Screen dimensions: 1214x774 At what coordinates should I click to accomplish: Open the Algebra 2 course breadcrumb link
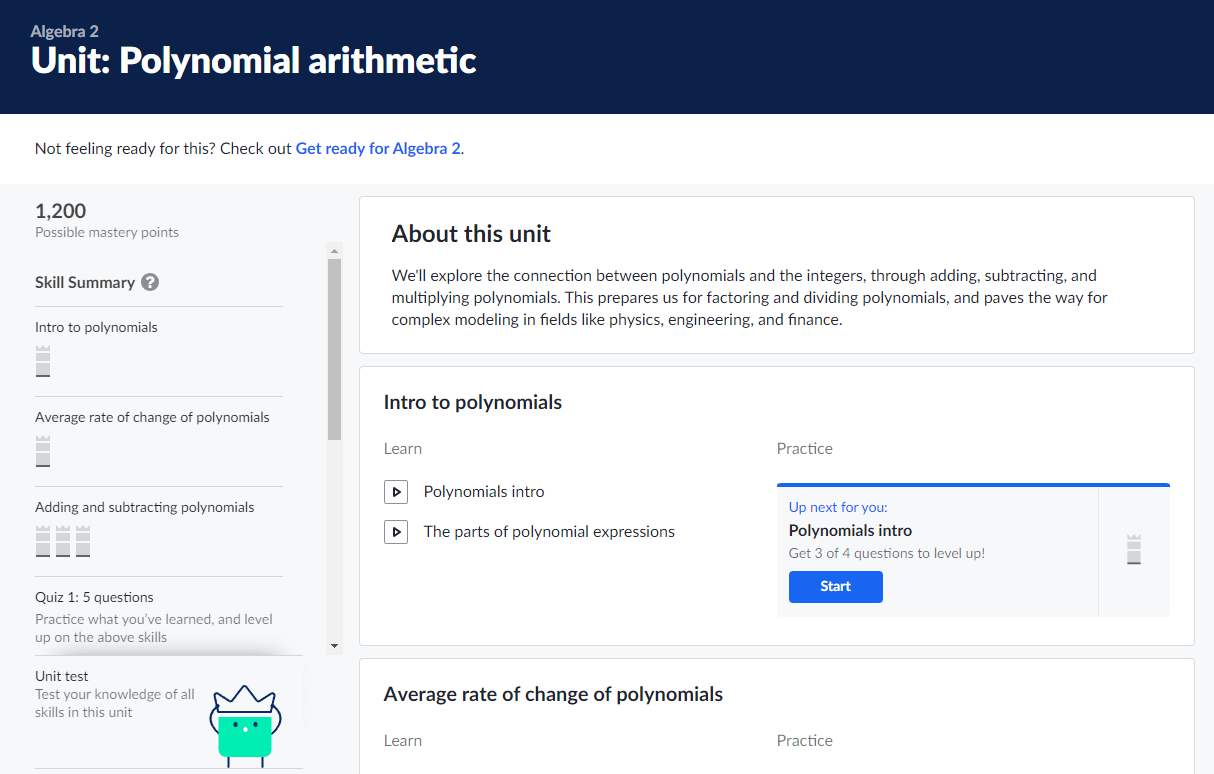coord(64,31)
